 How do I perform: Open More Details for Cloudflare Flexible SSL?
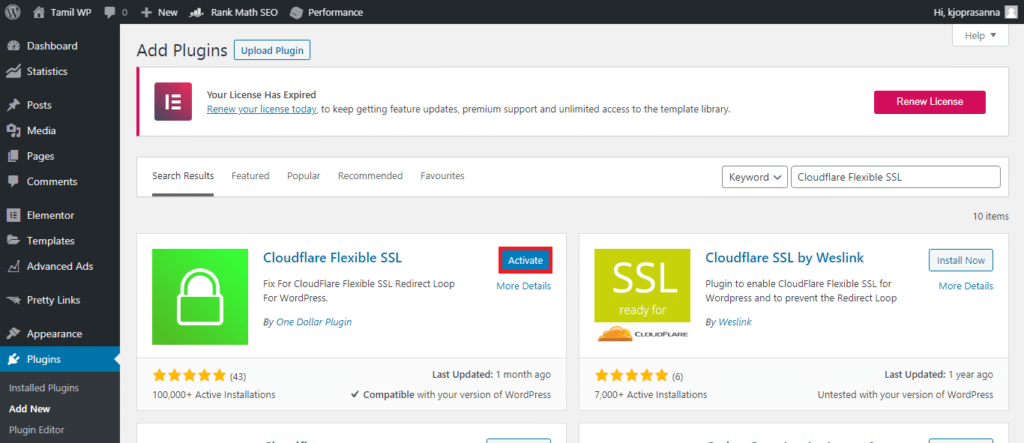(x=524, y=286)
